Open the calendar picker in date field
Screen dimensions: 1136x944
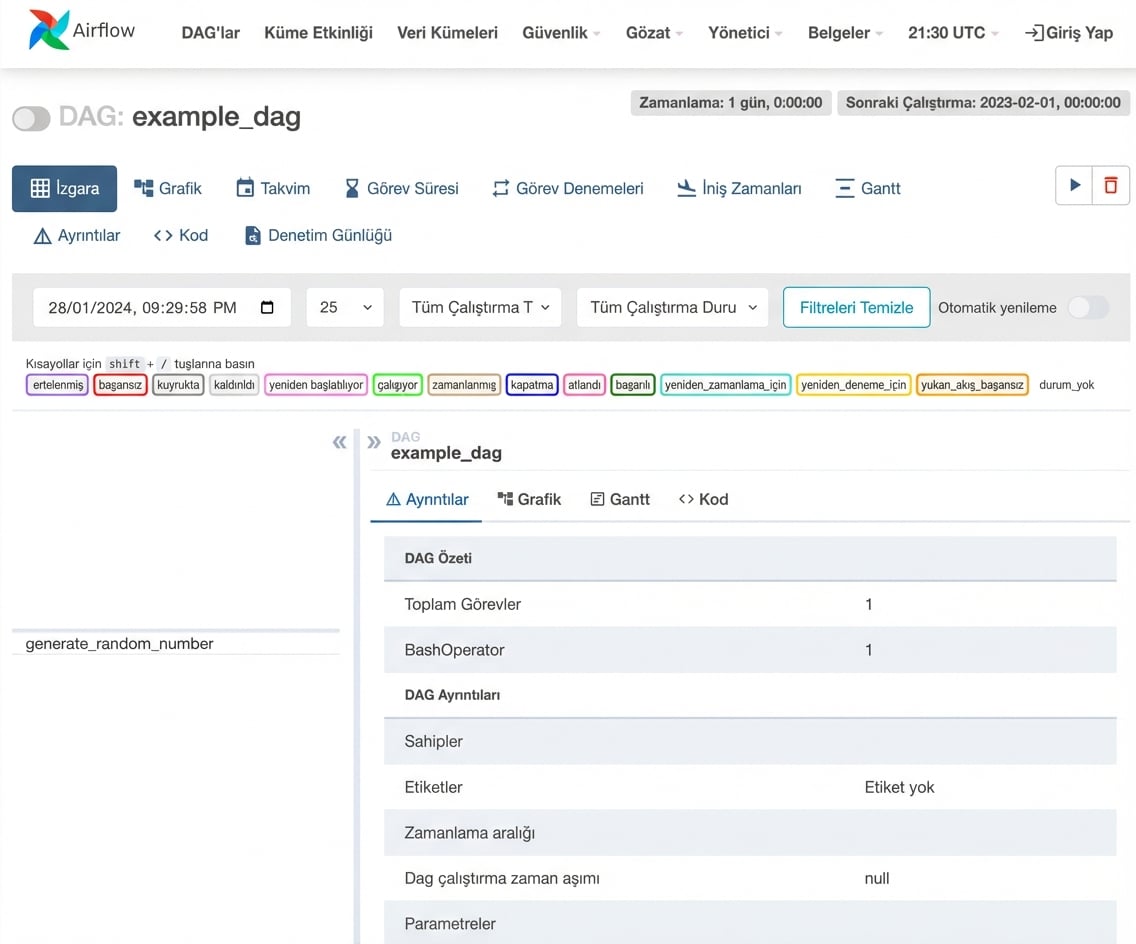coord(267,308)
